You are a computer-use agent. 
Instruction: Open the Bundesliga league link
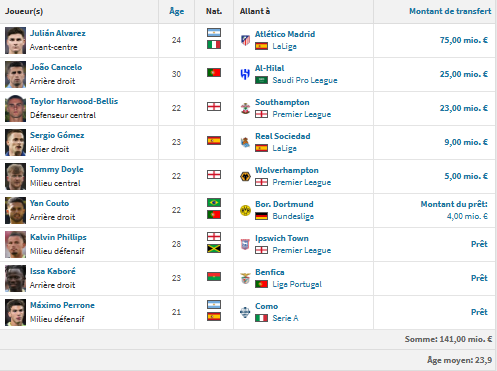point(293,216)
